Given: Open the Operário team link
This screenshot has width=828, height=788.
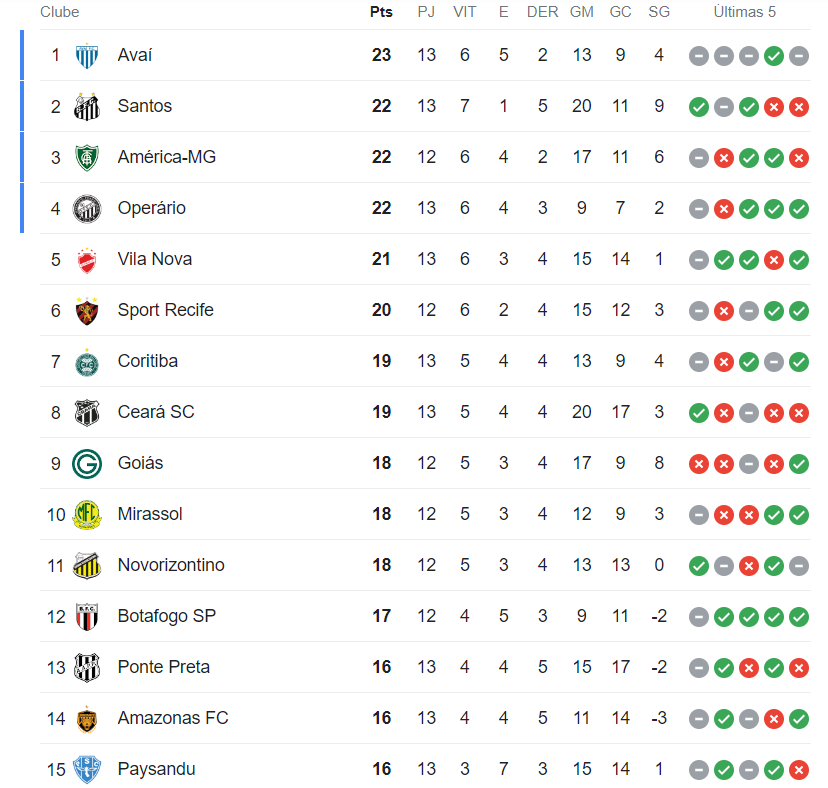Looking at the screenshot, I should pos(151,208).
